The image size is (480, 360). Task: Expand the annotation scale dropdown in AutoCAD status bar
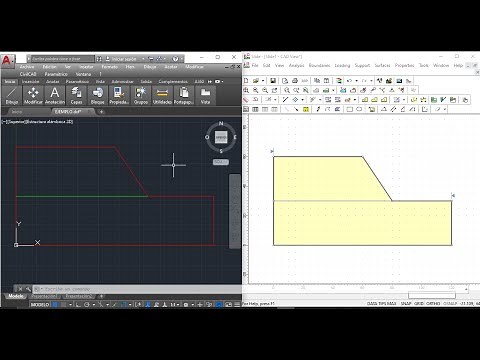coord(178,304)
